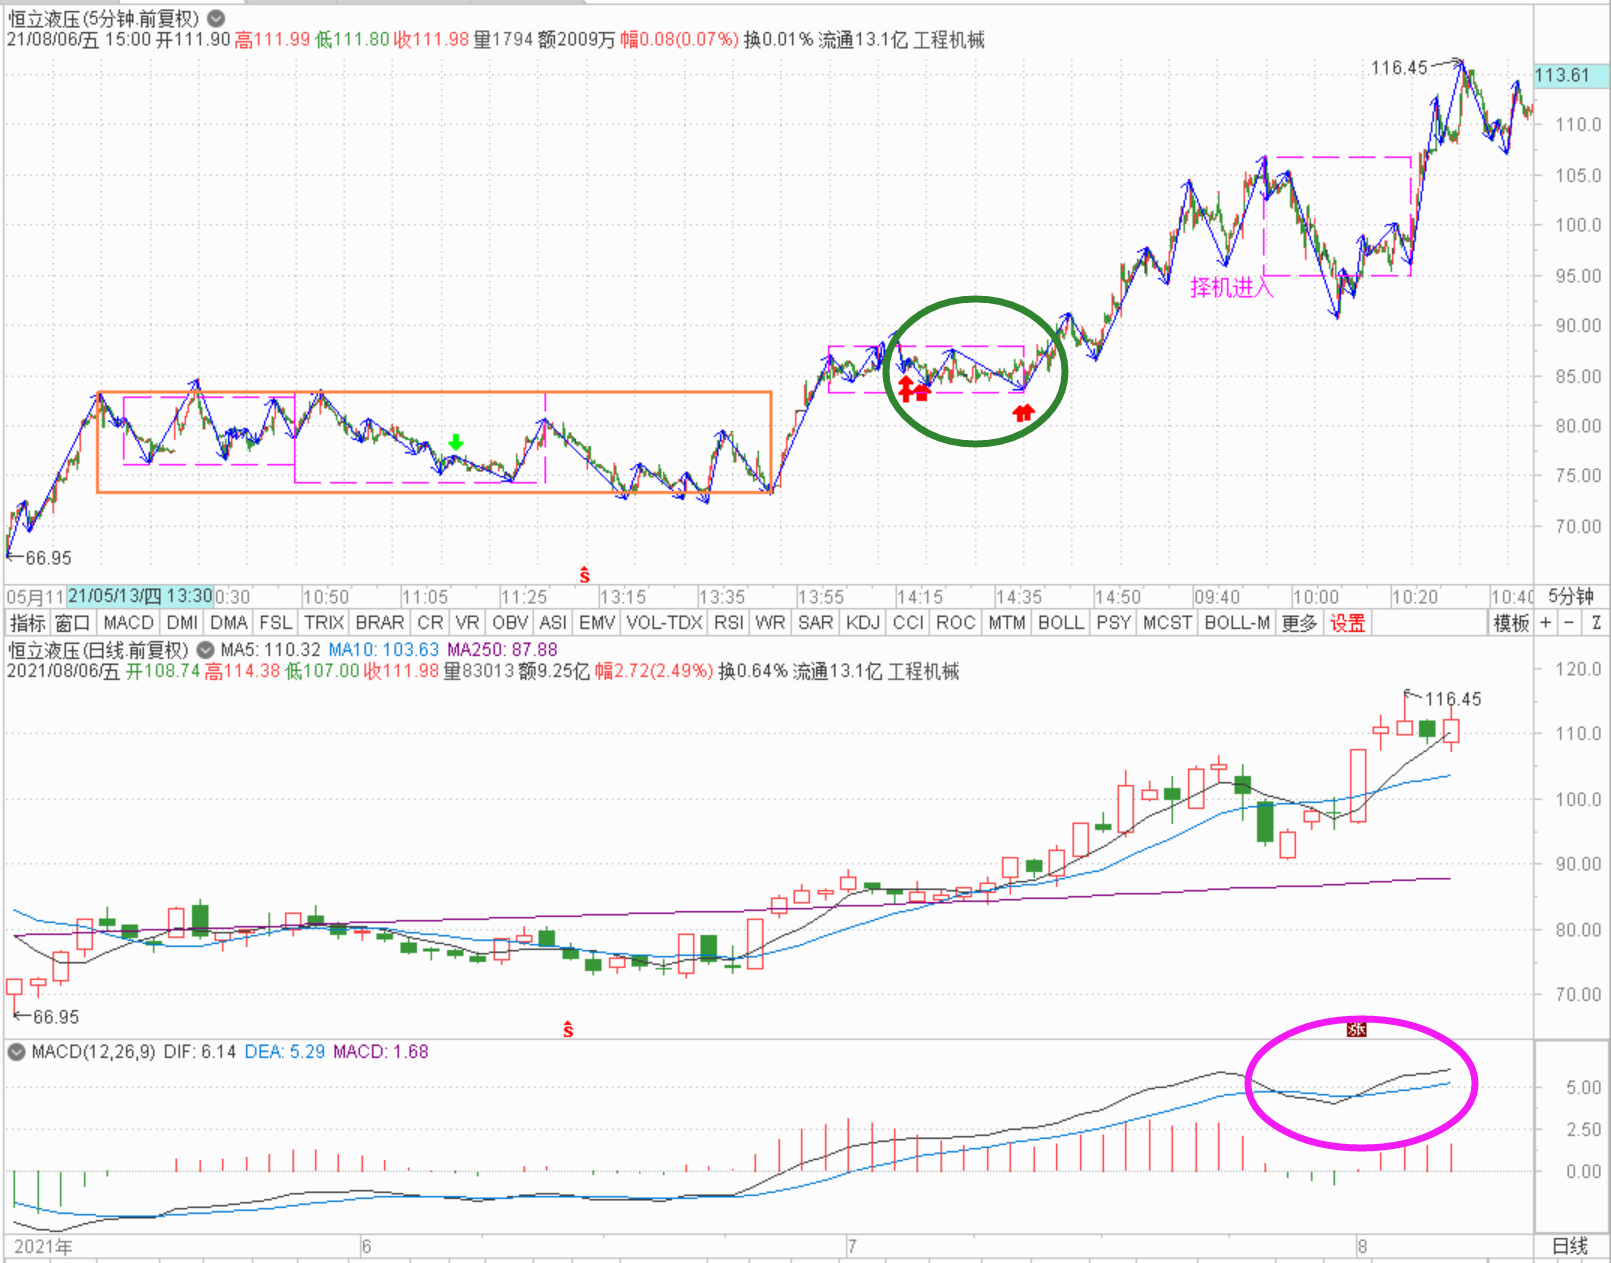1611x1263 pixels.
Task: Expand the MACD(12,26,9) indicator dropdown
Action: point(16,1052)
